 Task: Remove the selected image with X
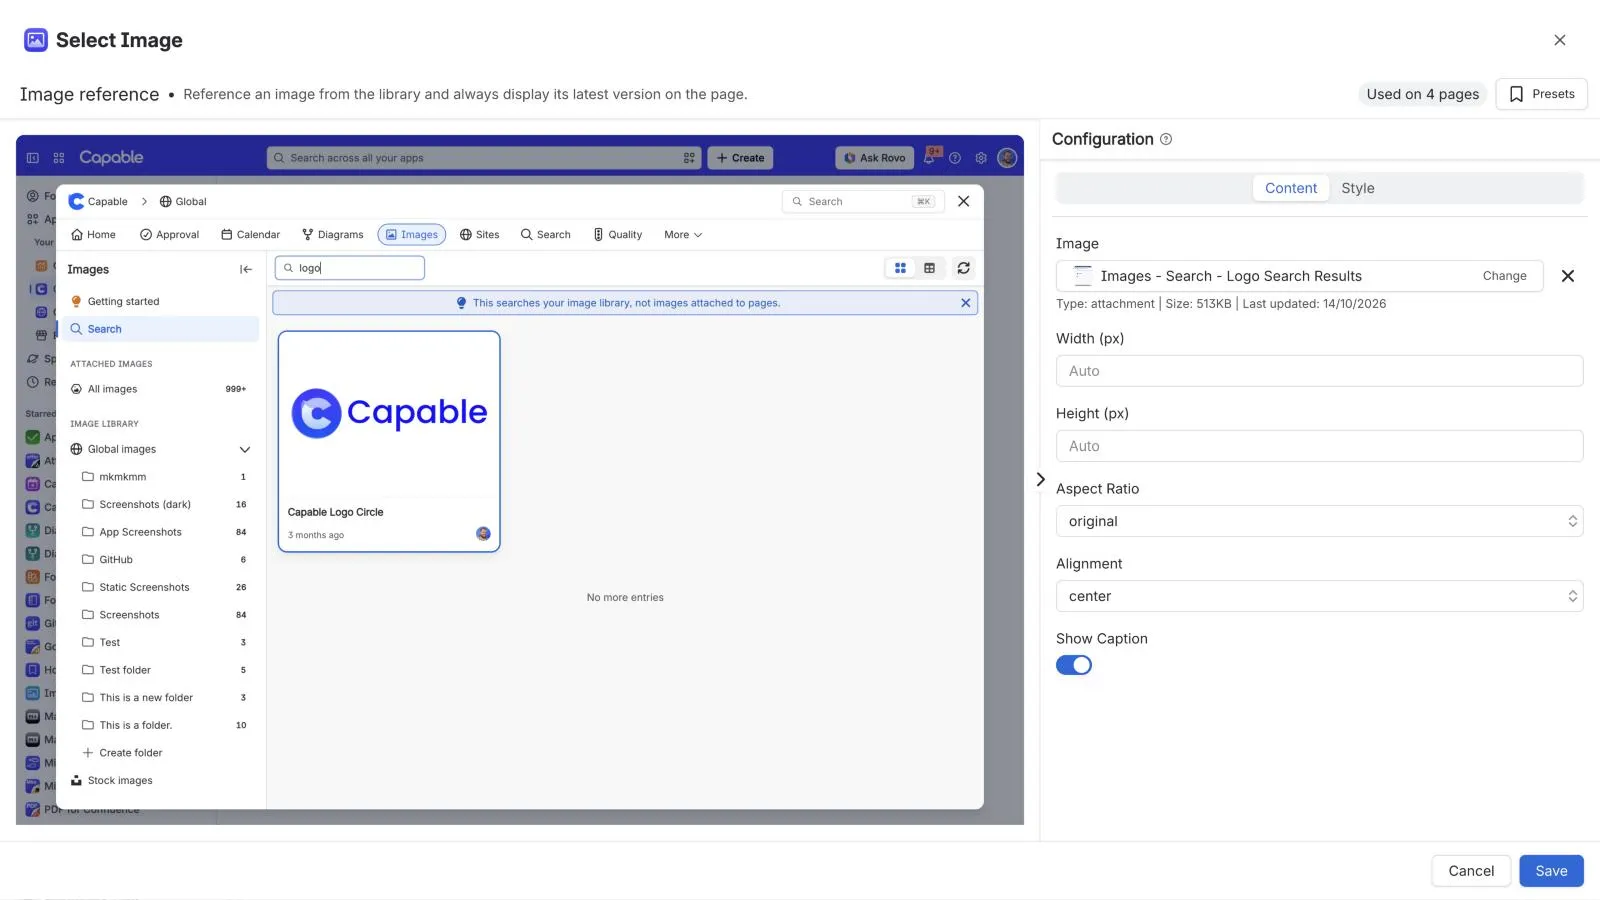click(x=1568, y=276)
